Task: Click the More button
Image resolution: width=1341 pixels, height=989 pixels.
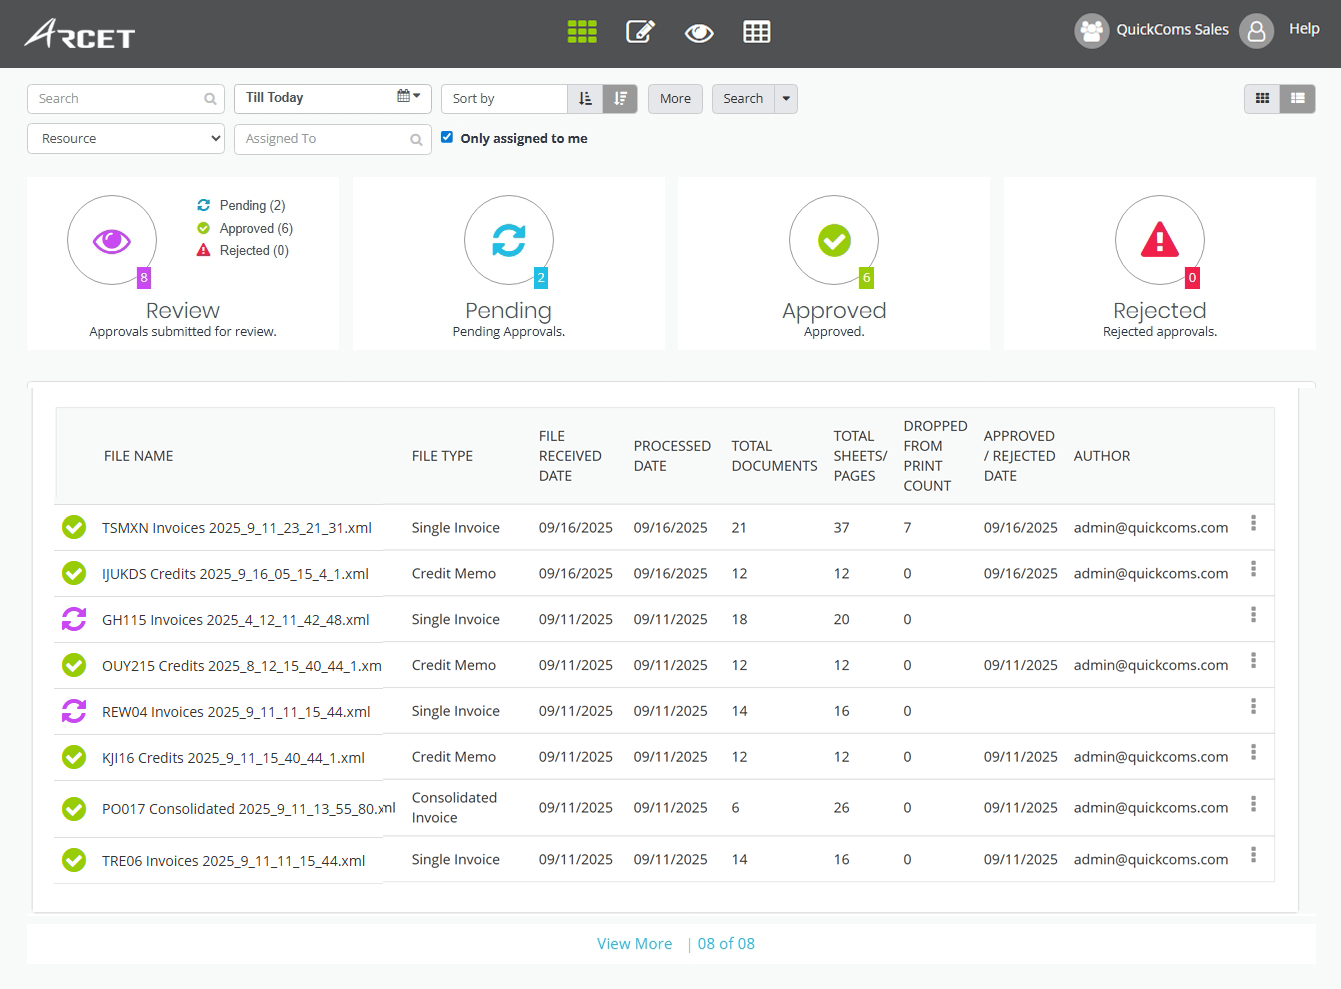Action: click(x=675, y=99)
